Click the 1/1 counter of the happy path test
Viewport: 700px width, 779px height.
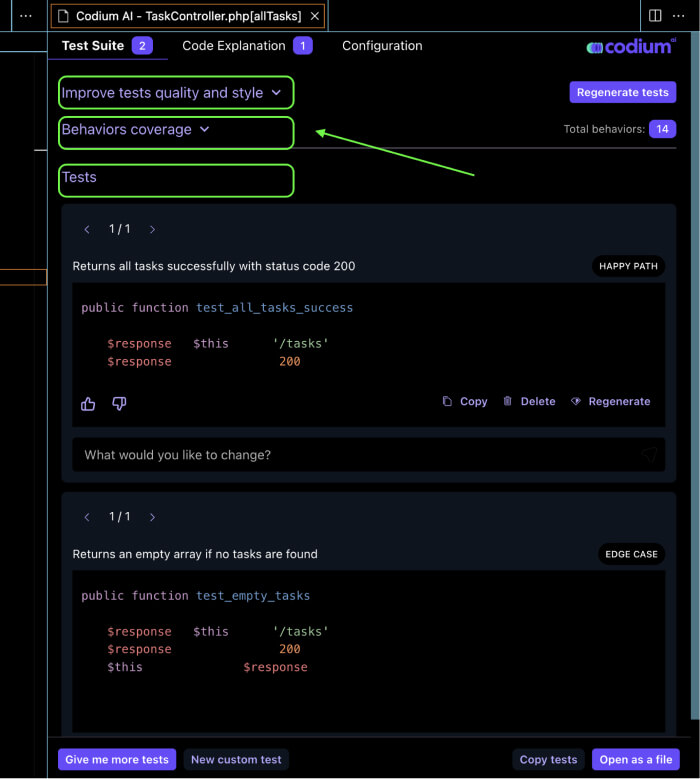[x=119, y=229]
